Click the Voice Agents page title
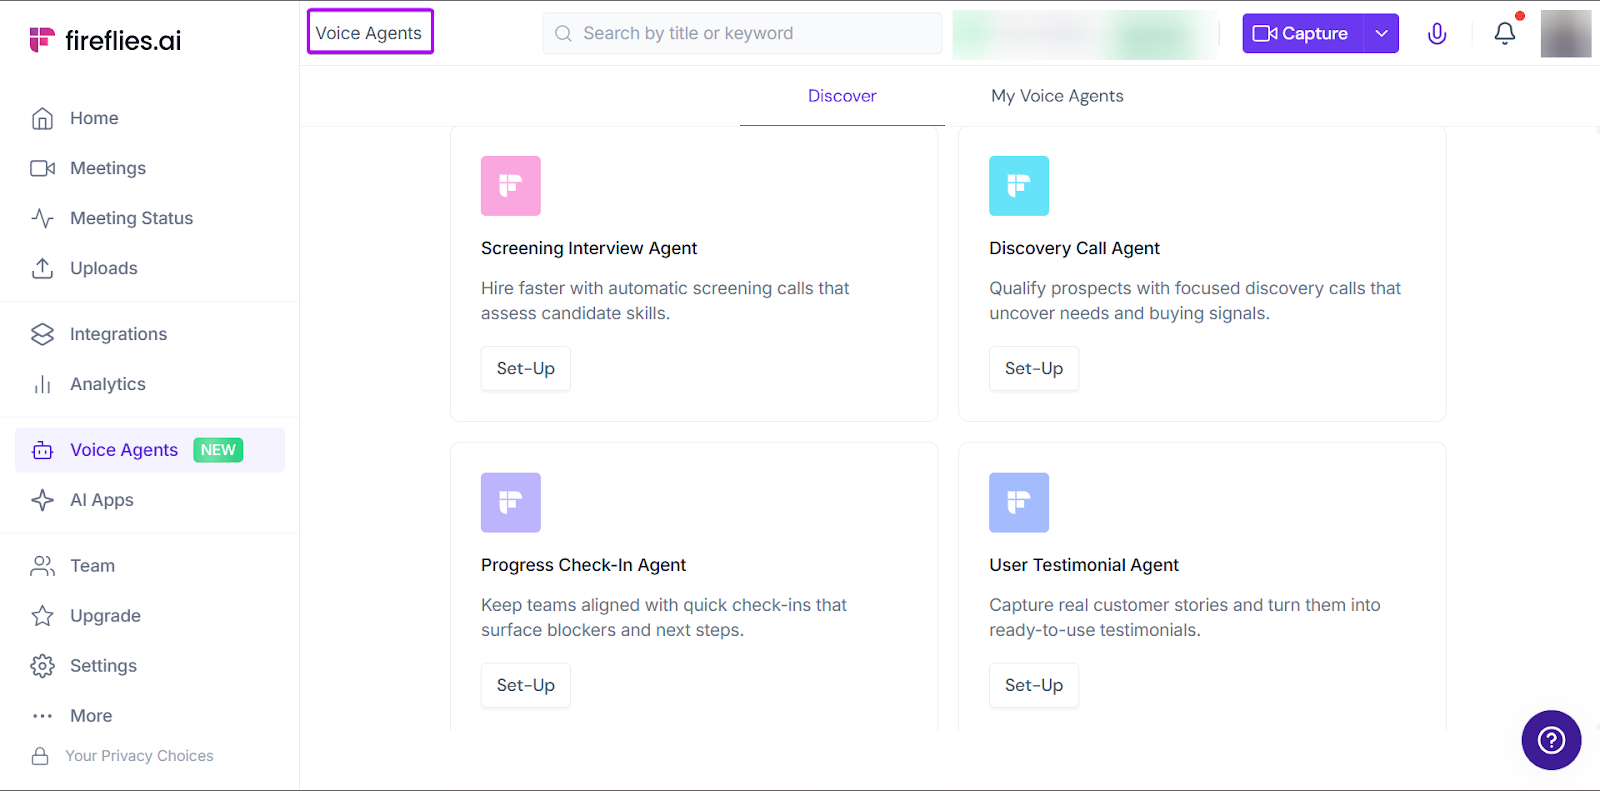Image resolution: width=1600 pixels, height=791 pixels. click(x=369, y=33)
